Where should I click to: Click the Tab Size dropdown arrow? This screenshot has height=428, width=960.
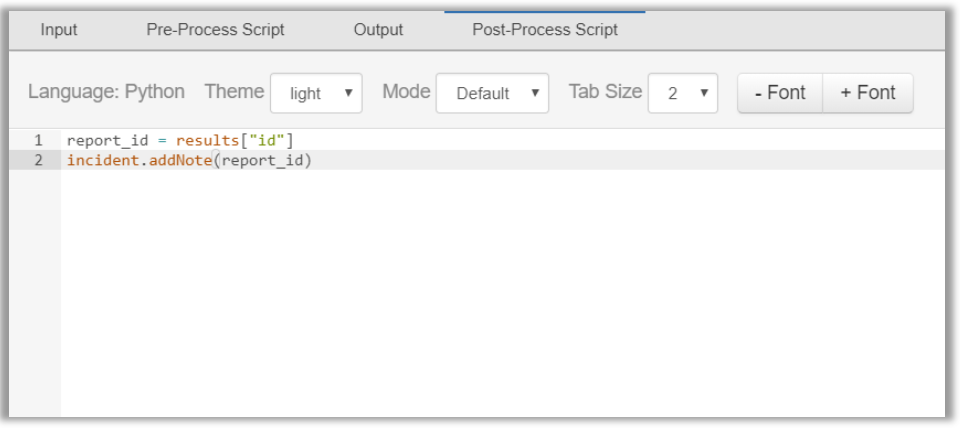[x=704, y=93]
